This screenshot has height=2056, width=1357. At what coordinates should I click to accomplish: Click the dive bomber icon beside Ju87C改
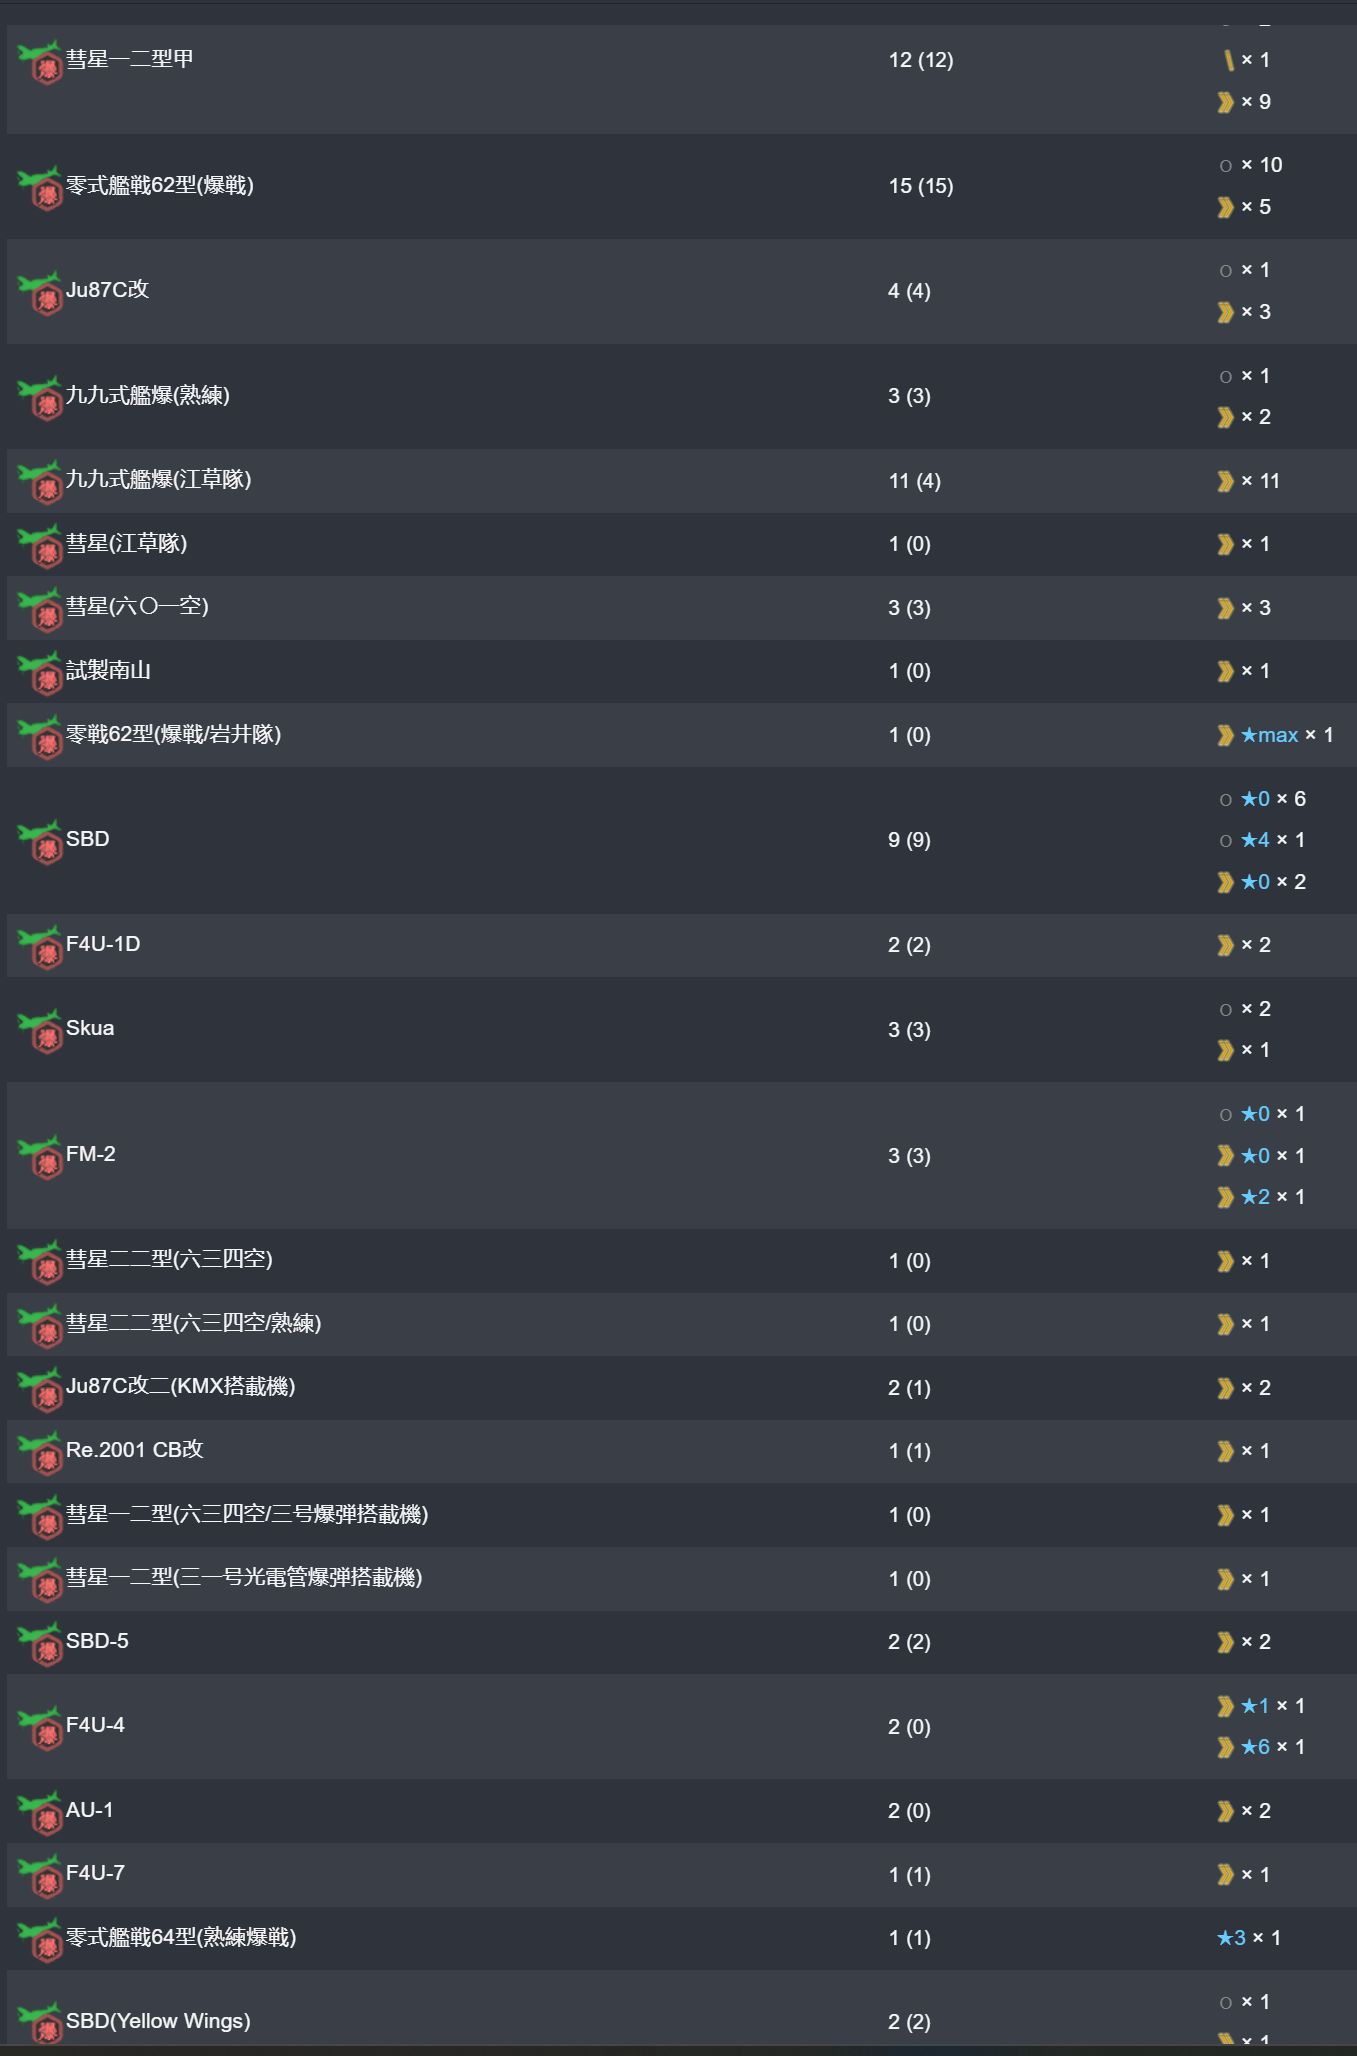(40, 292)
